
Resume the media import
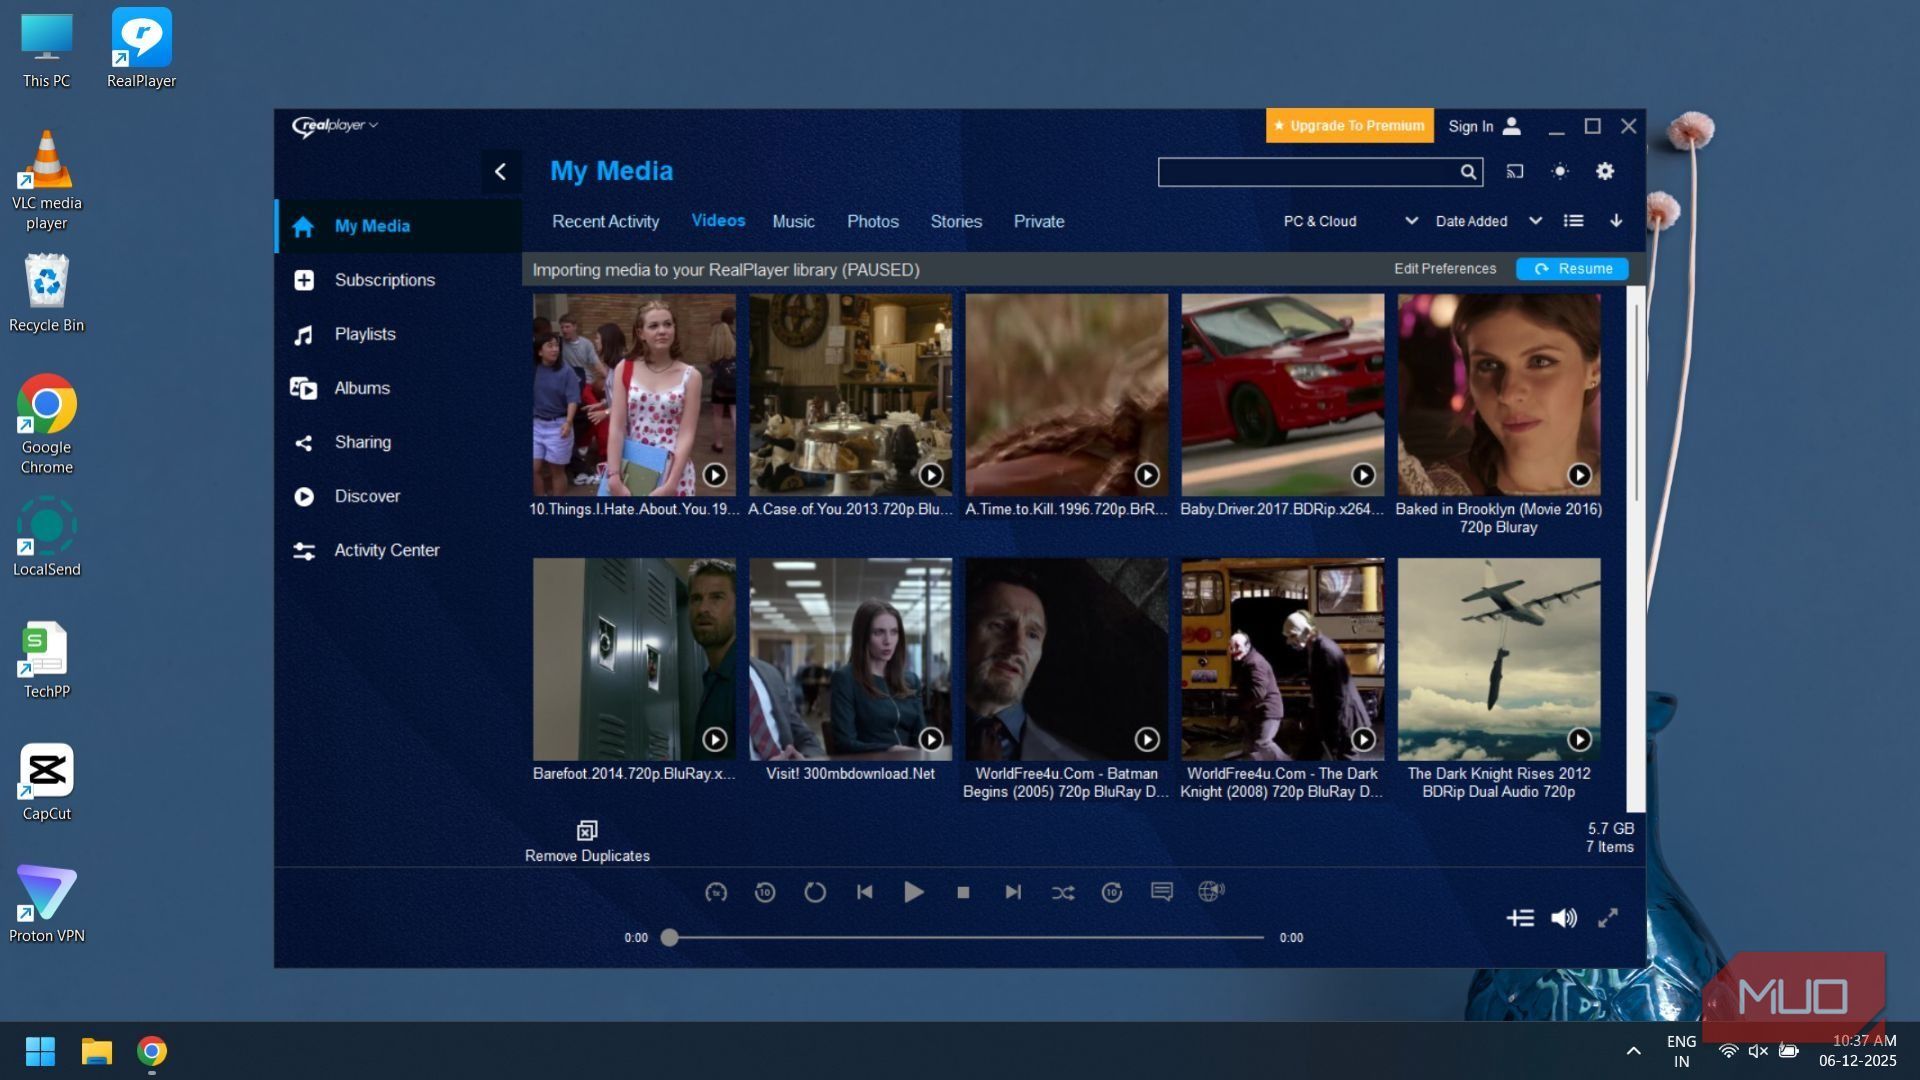1572,269
